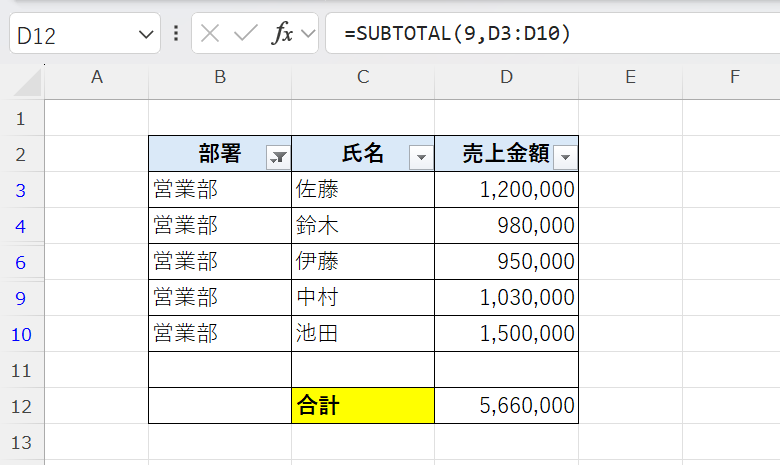Select column D header
780x465 pixels.
tap(506, 78)
